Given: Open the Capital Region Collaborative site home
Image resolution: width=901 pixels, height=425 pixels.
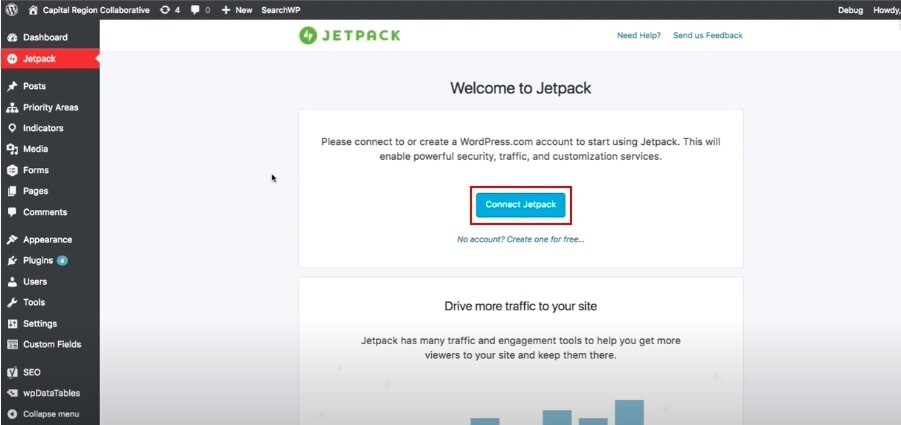Looking at the screenshot, I should pos(97,10).
